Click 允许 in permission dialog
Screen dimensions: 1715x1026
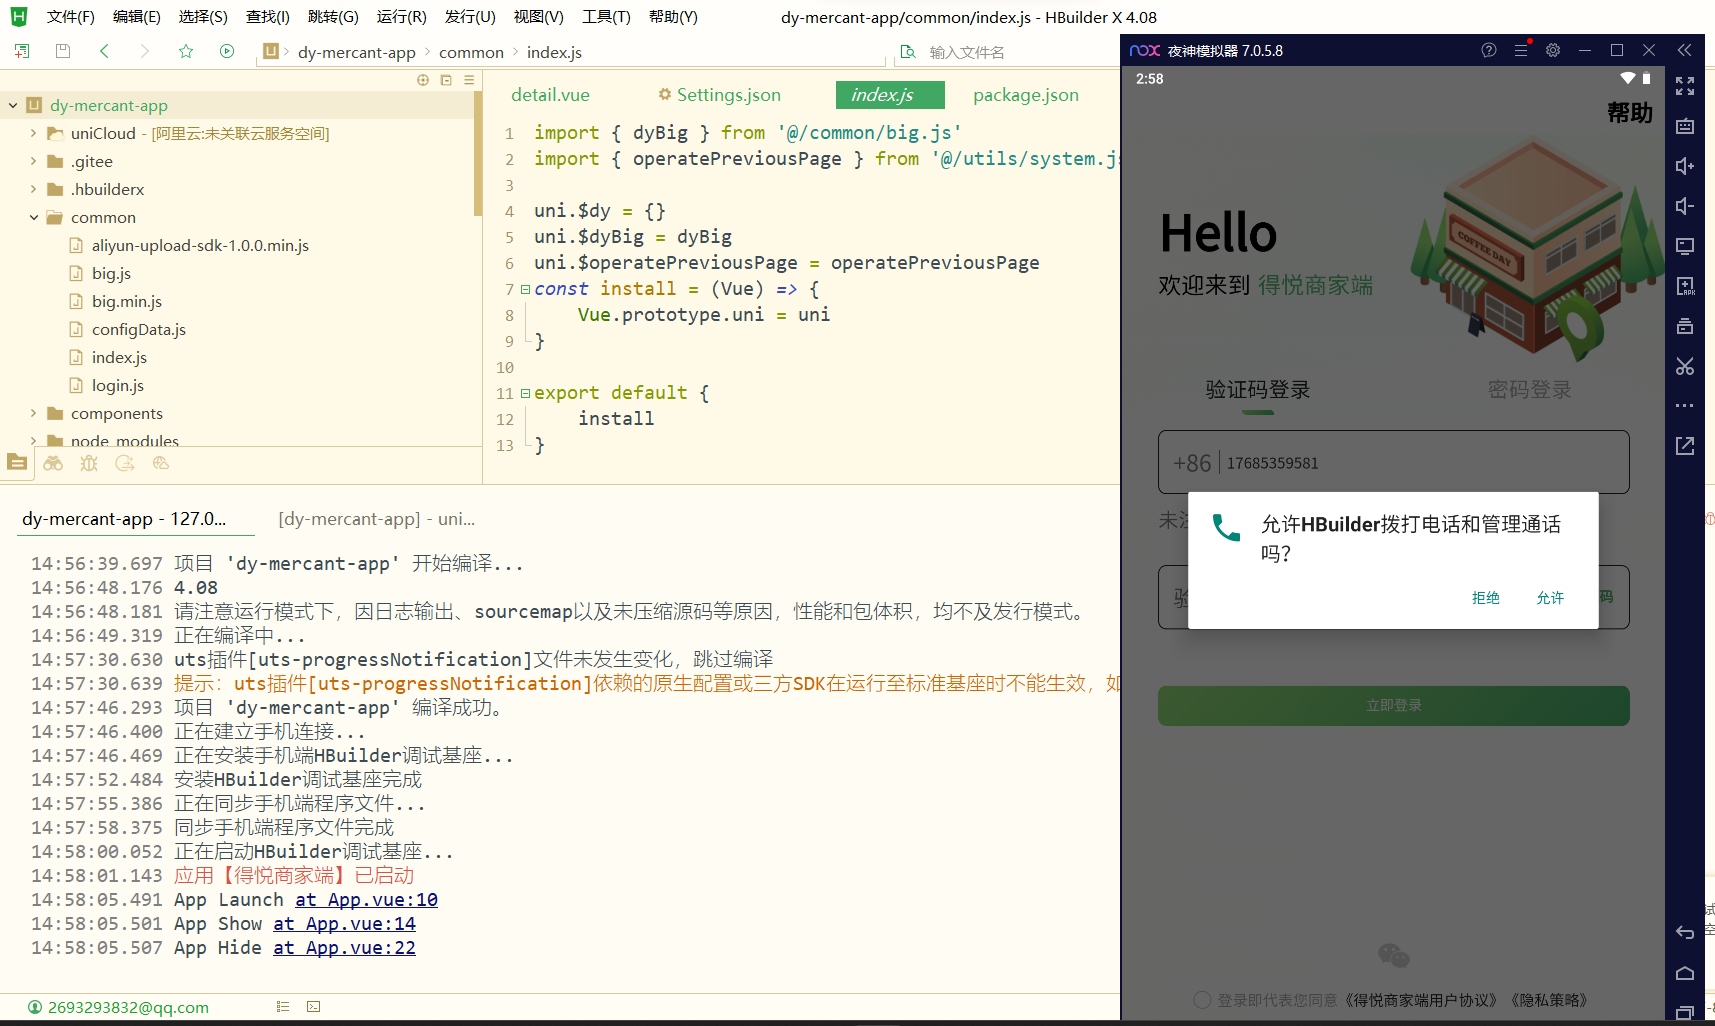1550,597
